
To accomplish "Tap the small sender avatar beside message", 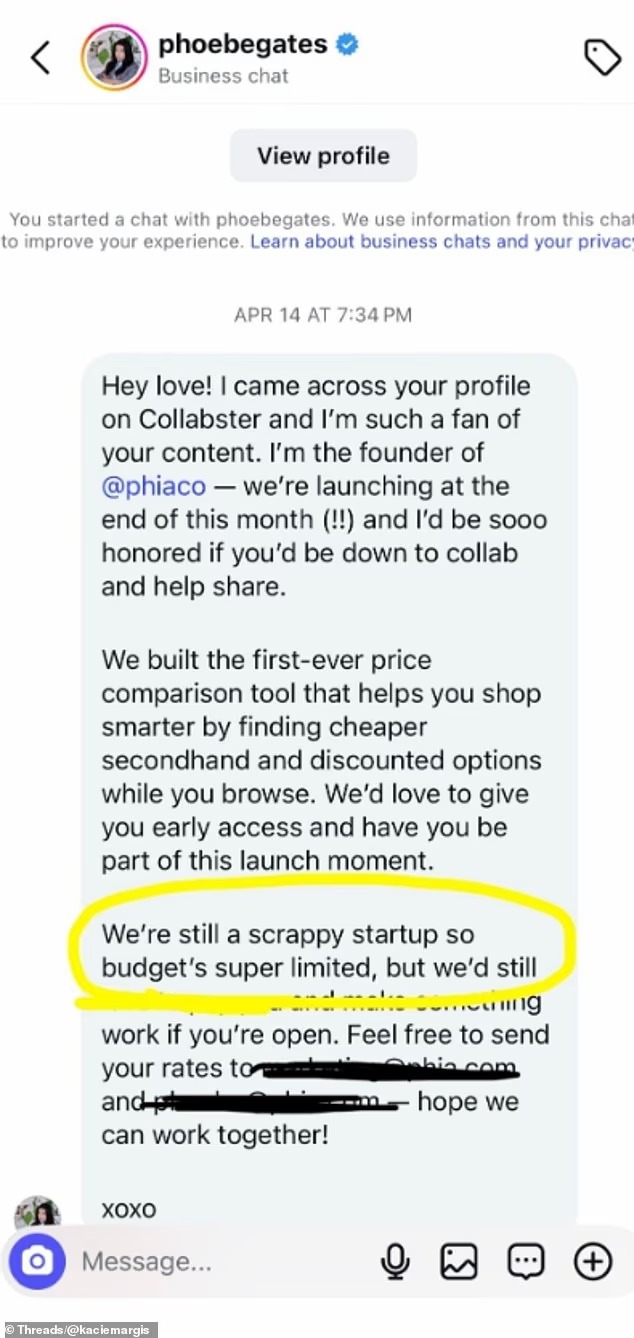I will pos(37,1214).
